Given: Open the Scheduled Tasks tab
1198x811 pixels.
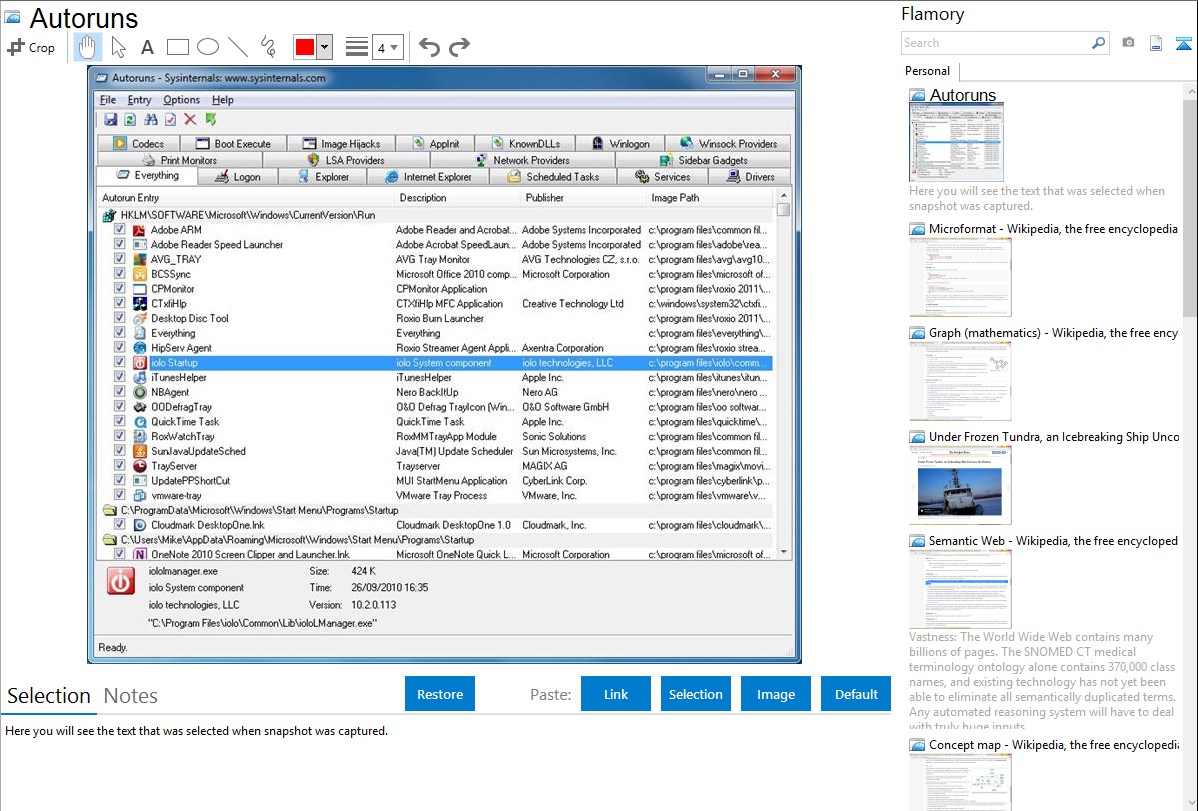Looking at the screenshot, I should click(553, 177).
